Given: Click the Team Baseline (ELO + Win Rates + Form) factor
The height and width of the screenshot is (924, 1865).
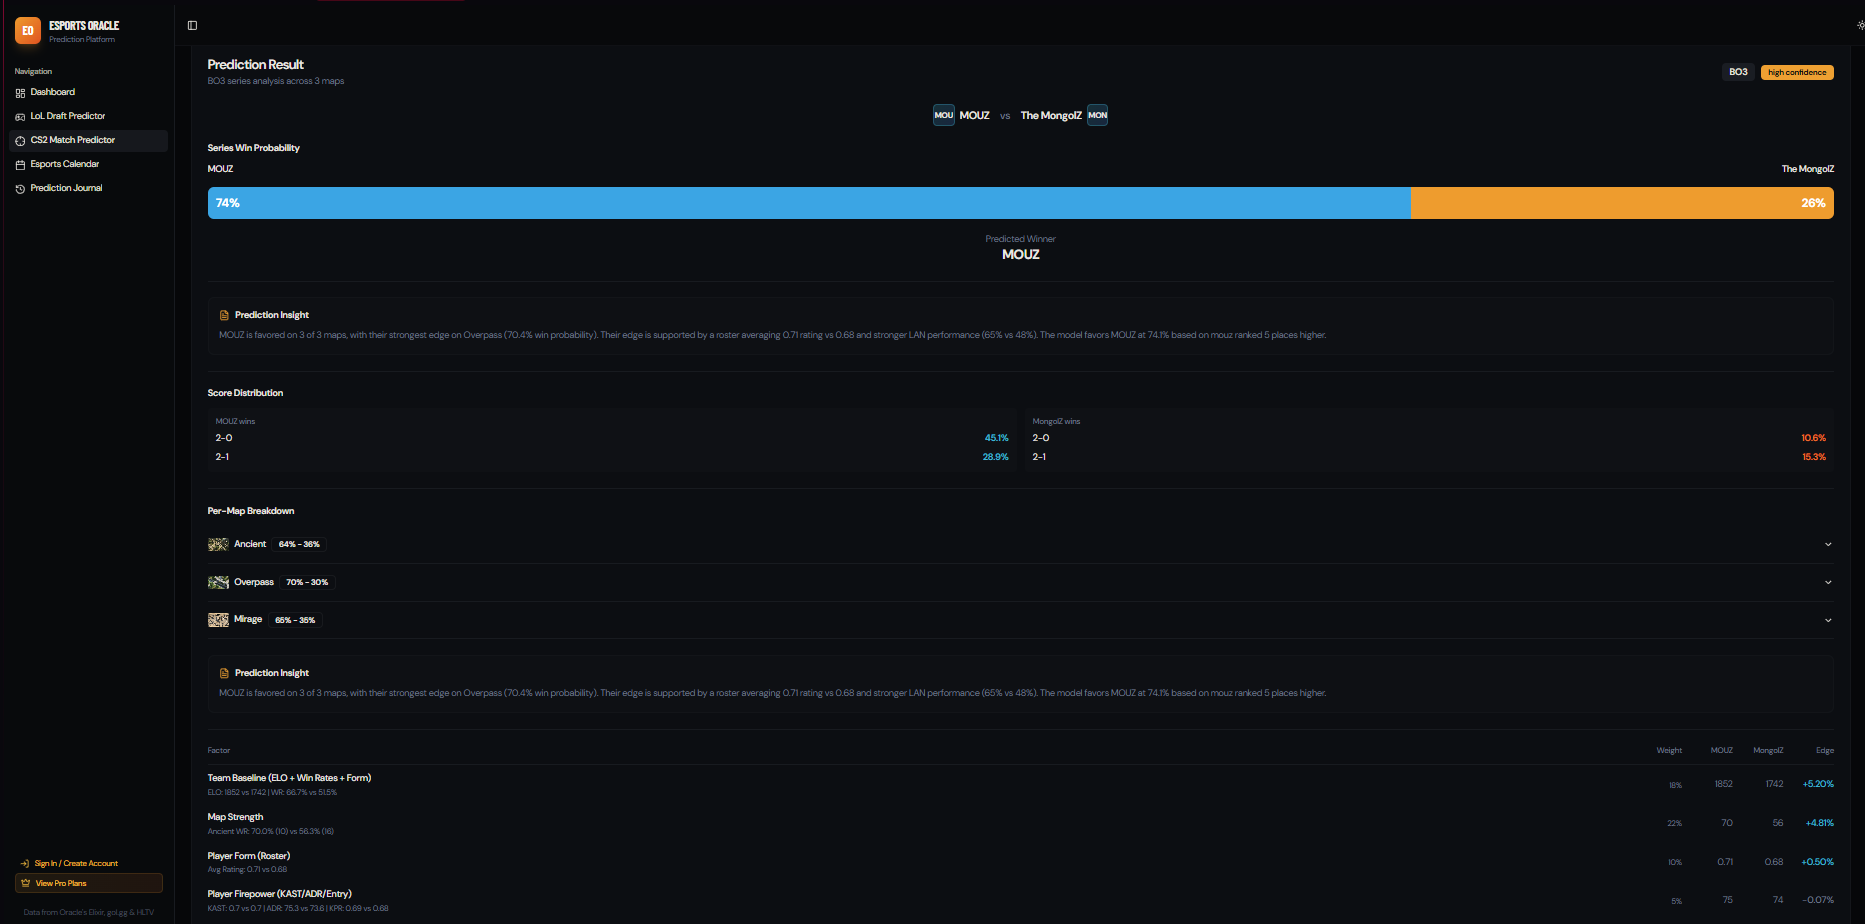Looking at the screenshot, I should coord(289,778).
